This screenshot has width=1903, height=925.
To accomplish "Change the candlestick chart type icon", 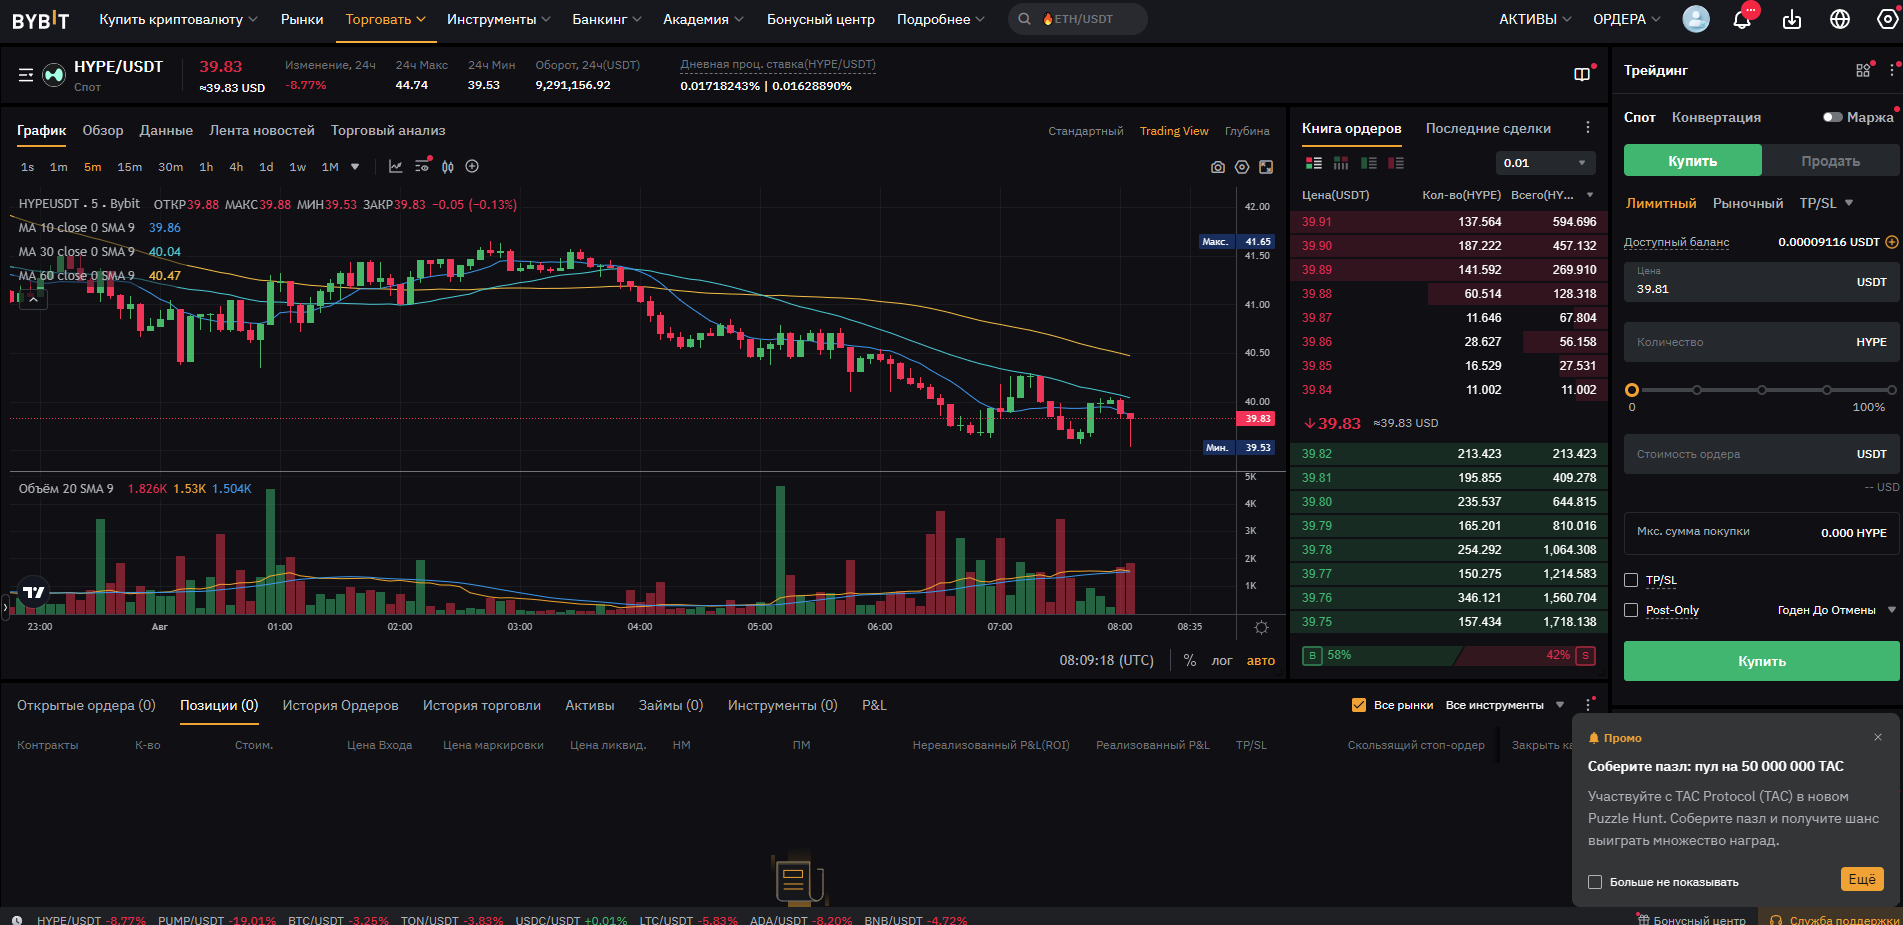I will [x=448, y=167].
